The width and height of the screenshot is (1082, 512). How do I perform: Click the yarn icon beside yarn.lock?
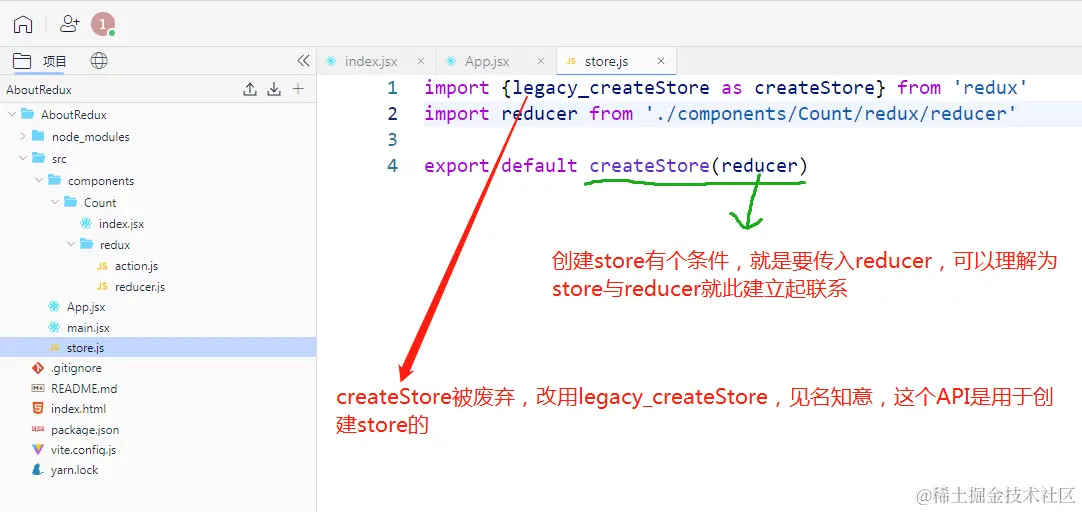point(38,471)
